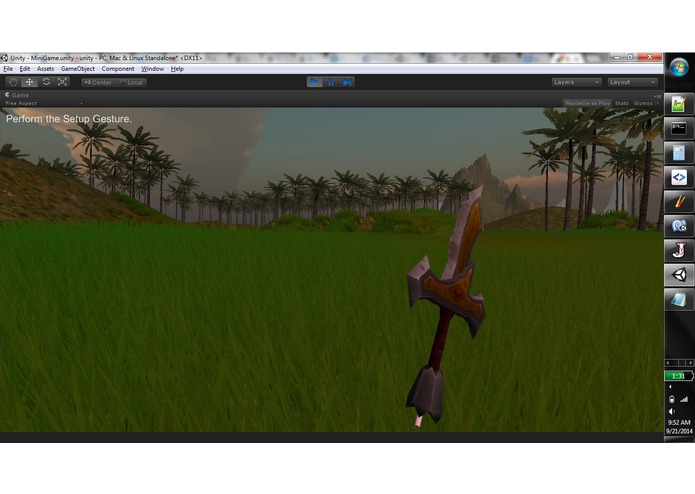695x494 pixels.
Task: Toggle pivot mode Center button
Action: click(x=98, y=82)
